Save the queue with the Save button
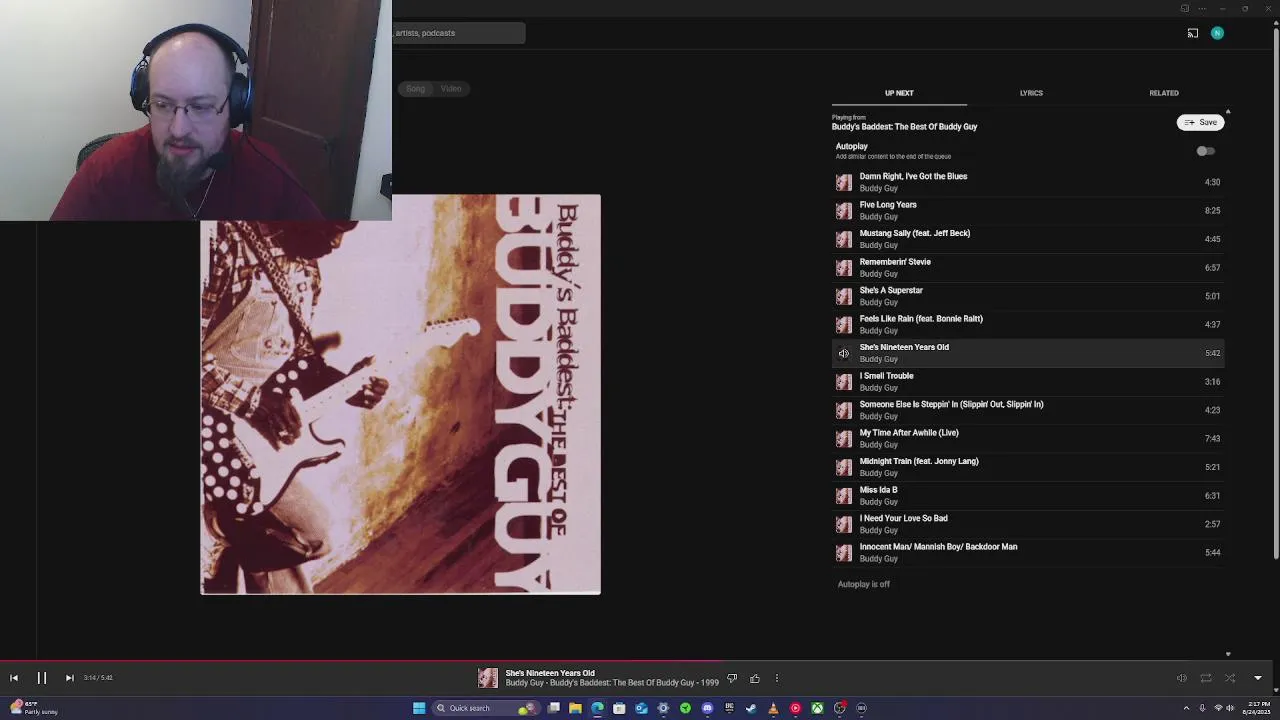The image size is (1280, 720). click(x=1201, y=122)
